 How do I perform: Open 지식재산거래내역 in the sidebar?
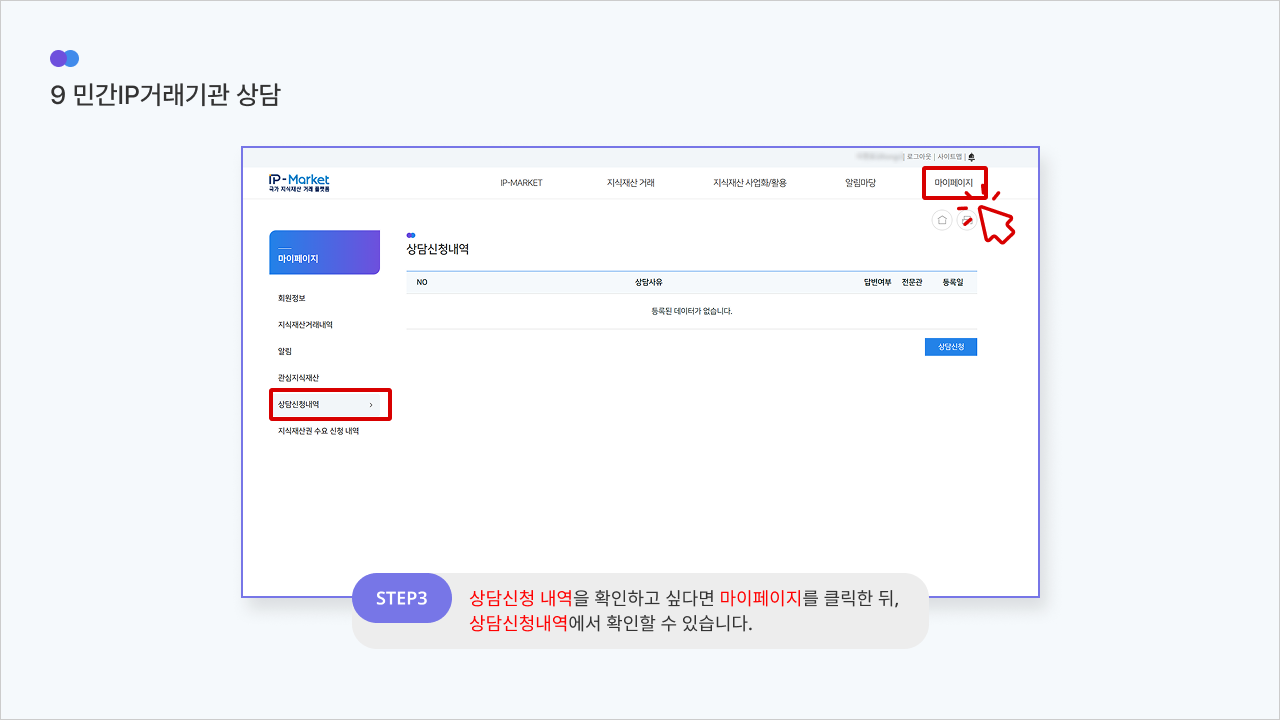[x=305, y=325]
